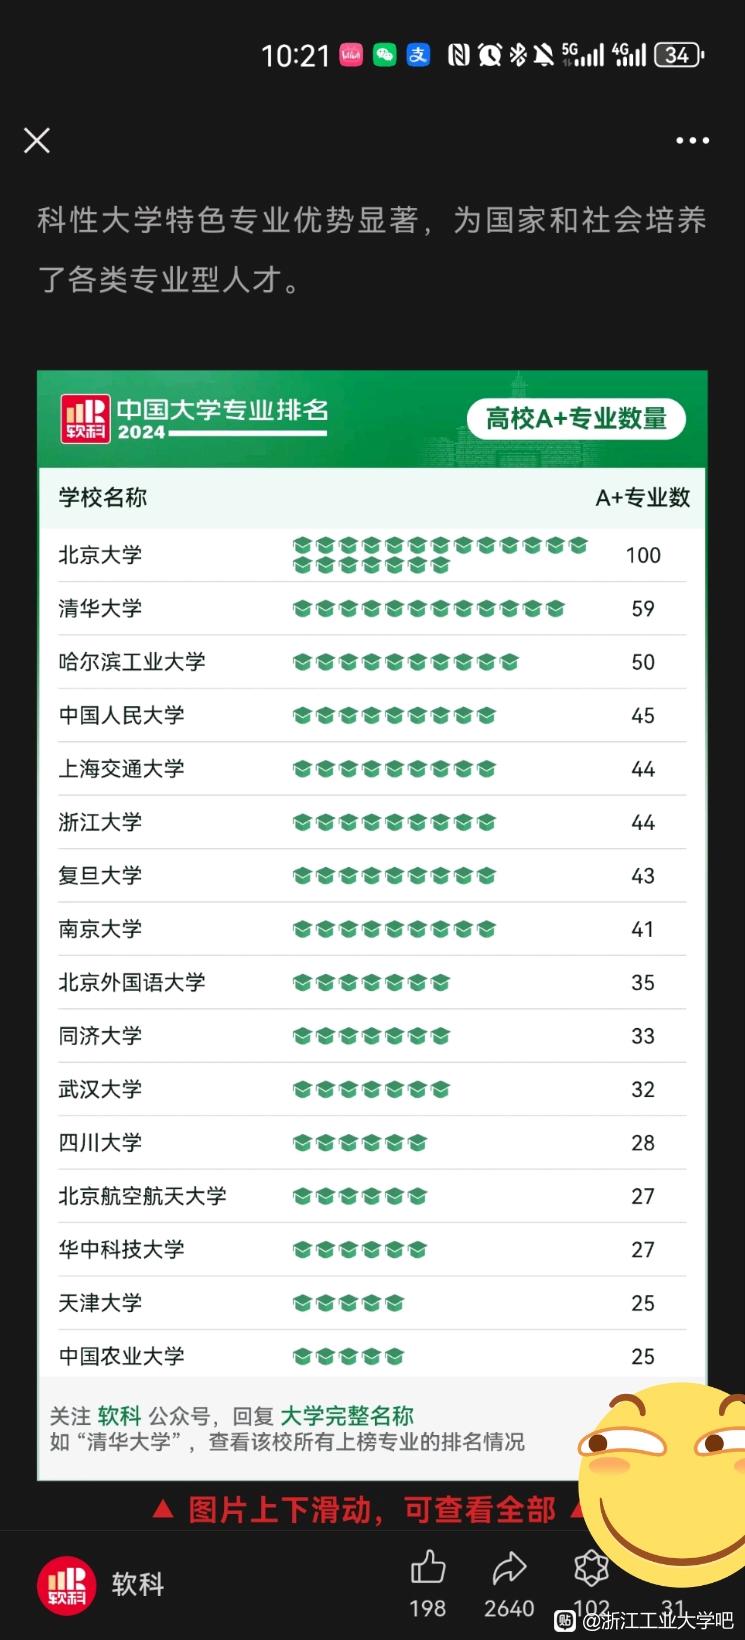Tap the 学校名称 column header

(103, 498)
